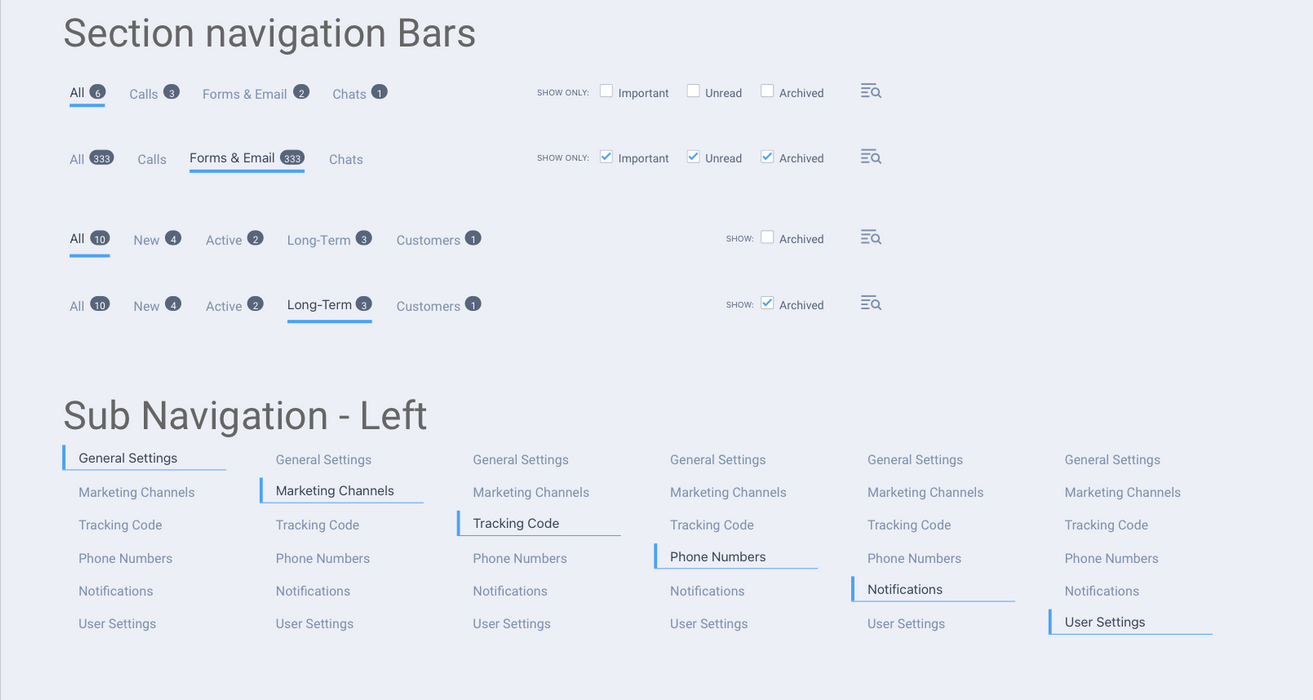Click the search-list icon beside the checked Important, Unread and Archived filters
This screenshot has width=1313, height=700.
(870, 157)
